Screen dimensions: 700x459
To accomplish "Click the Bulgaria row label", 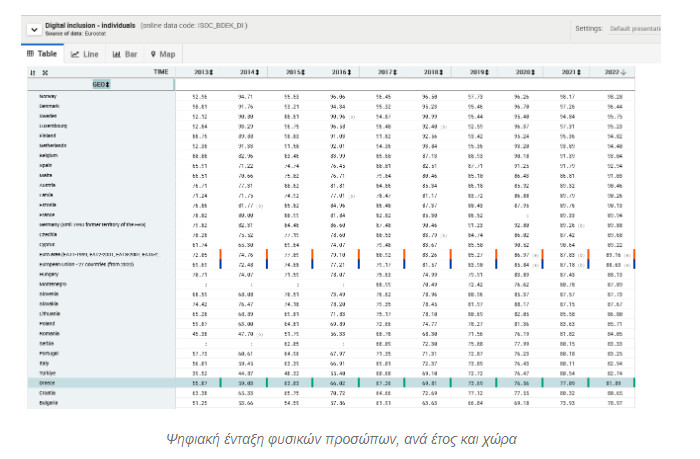I will 49,373.
